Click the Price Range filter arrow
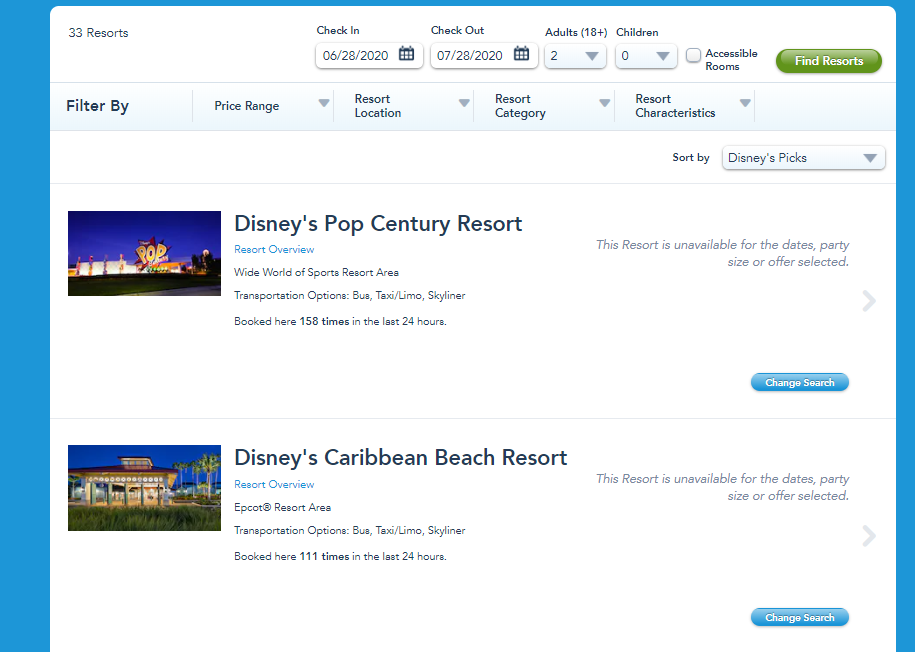This screenshot has height=652, width=915. pyautogui.click(x=324, y=104)
